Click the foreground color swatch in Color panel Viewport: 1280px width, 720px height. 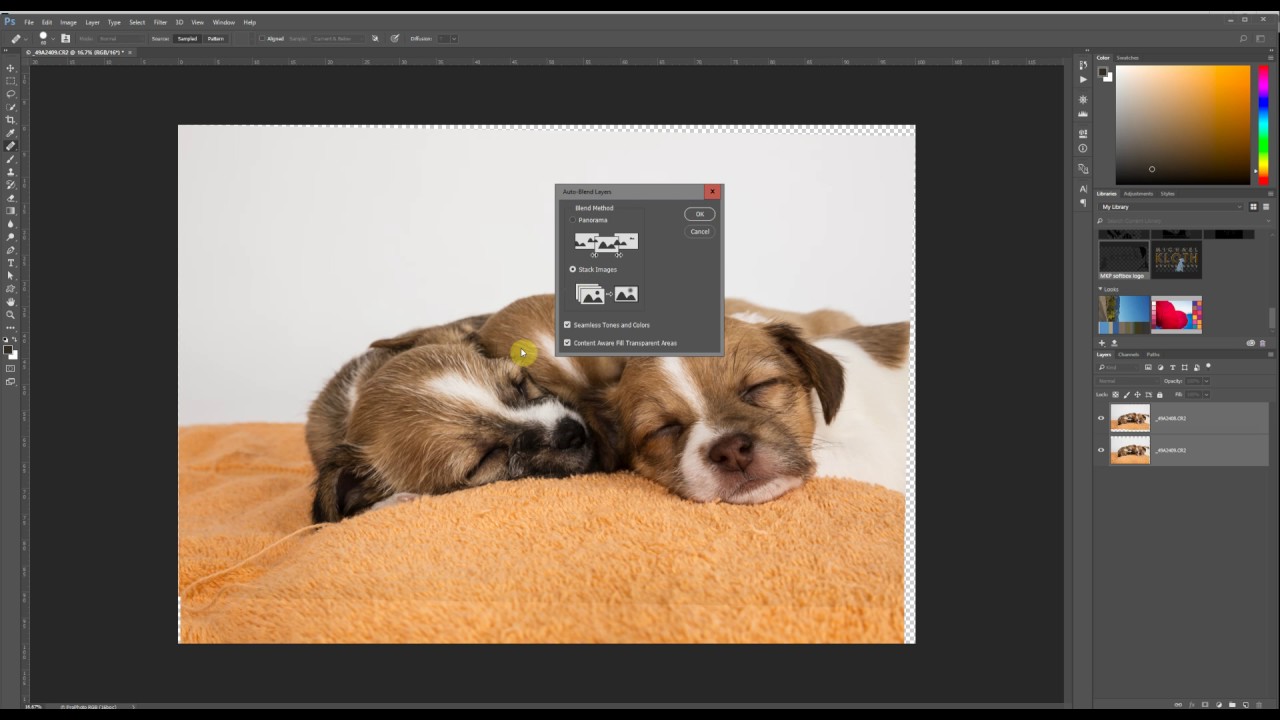[1102, 72]
